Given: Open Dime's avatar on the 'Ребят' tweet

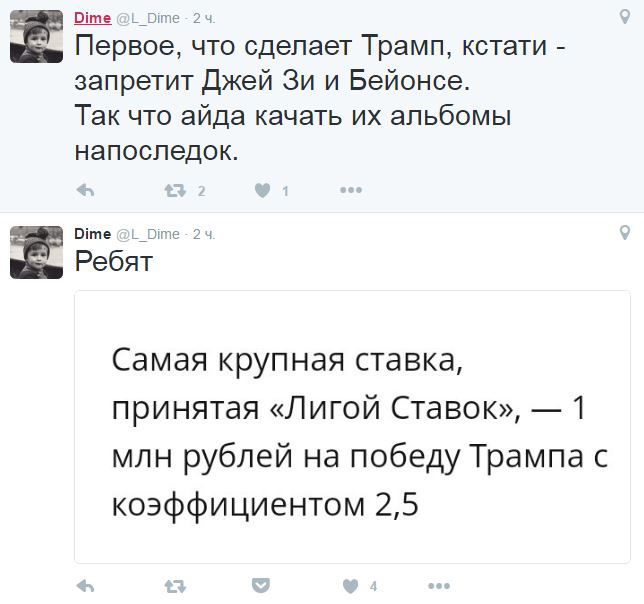Looking at the screenshot, I should (x=36, y=252).
